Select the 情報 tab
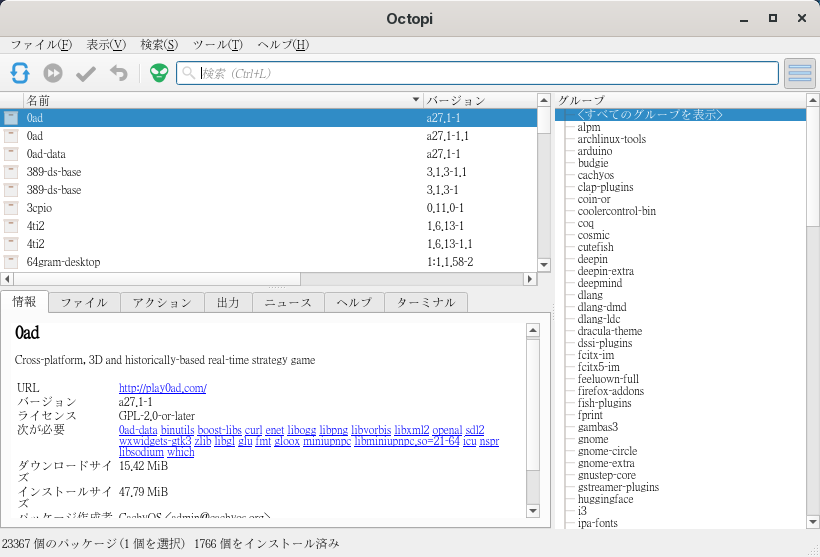820x557 pixels. coord(25,302)
